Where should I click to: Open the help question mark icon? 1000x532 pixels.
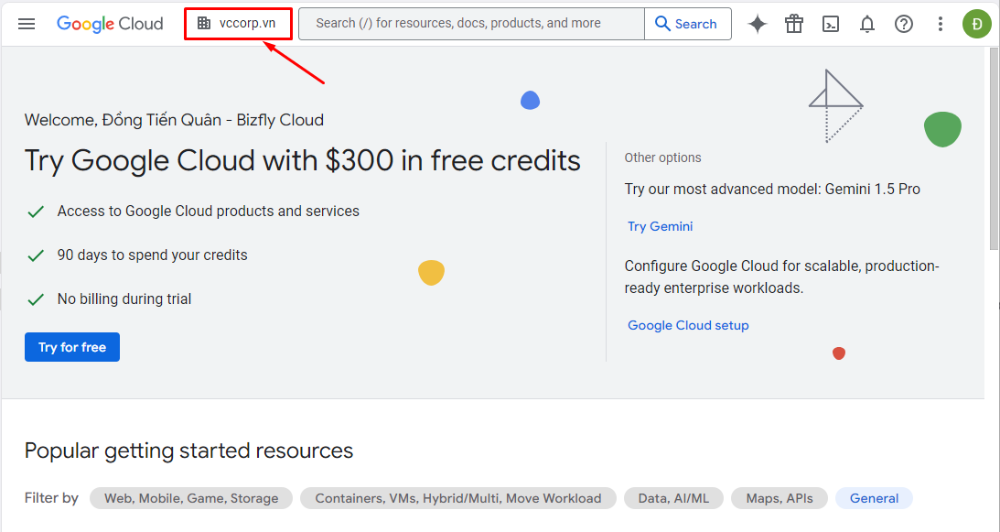click(904, 24)
